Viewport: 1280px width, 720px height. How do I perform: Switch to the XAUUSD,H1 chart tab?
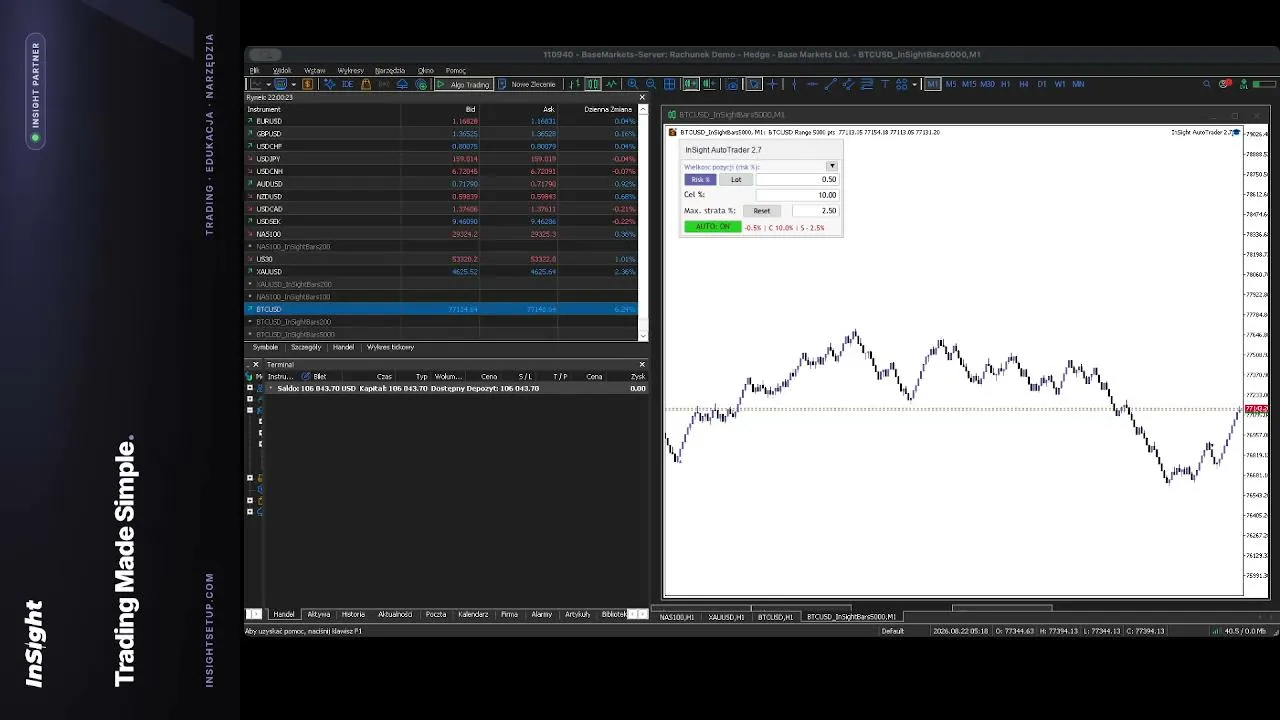[x=726, y=617]
